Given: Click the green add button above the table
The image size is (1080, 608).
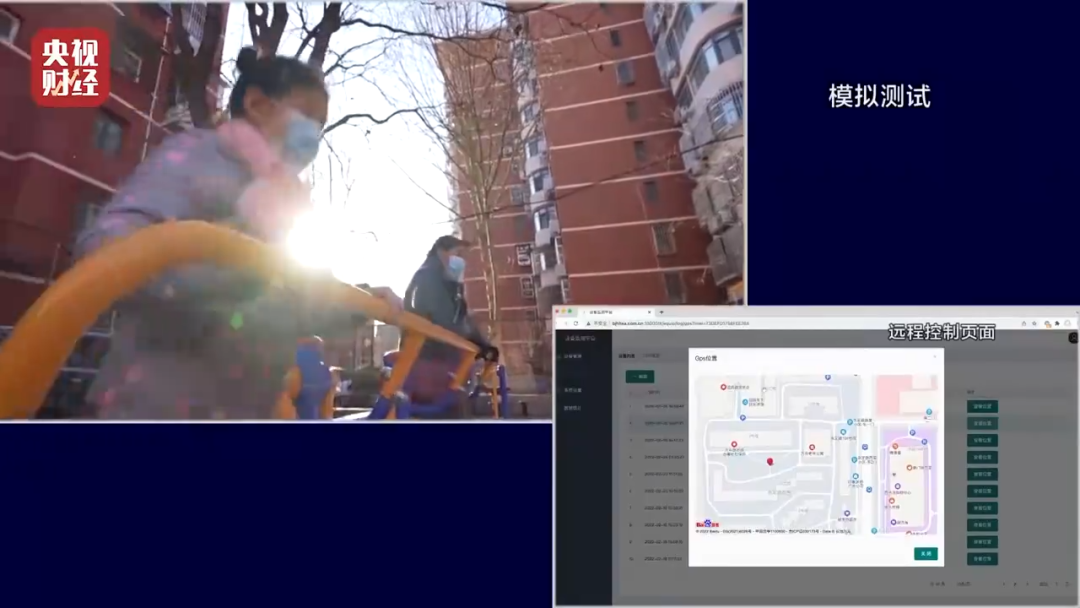Looking at the screenshot, I should (x=640, y=377).
